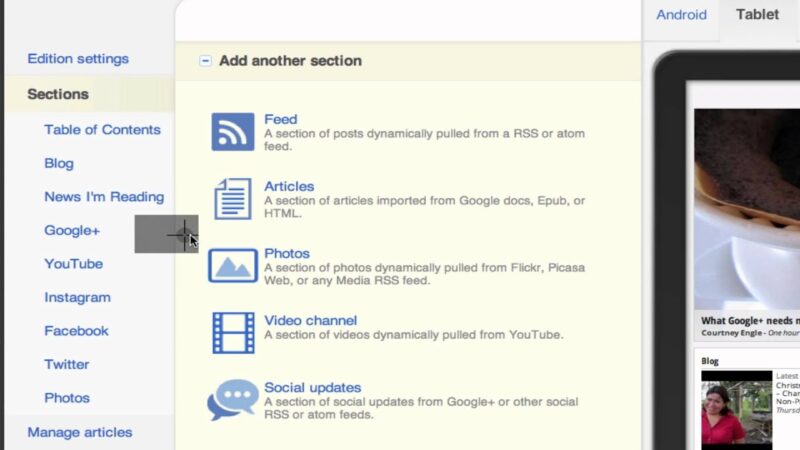Select the Table of Contents section

pos(102,130)
